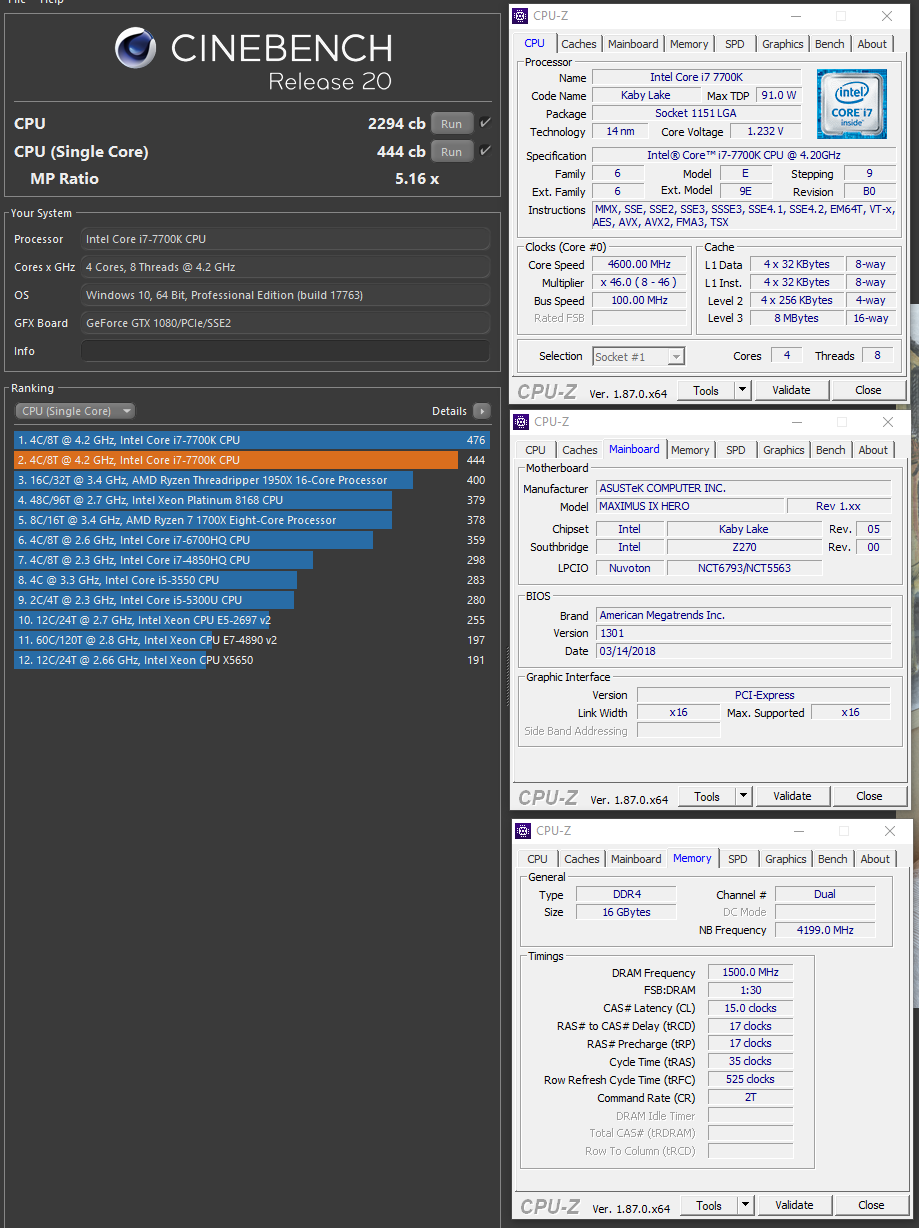Click Validate in the Memory CPU-Z window

coord(794,1205)
